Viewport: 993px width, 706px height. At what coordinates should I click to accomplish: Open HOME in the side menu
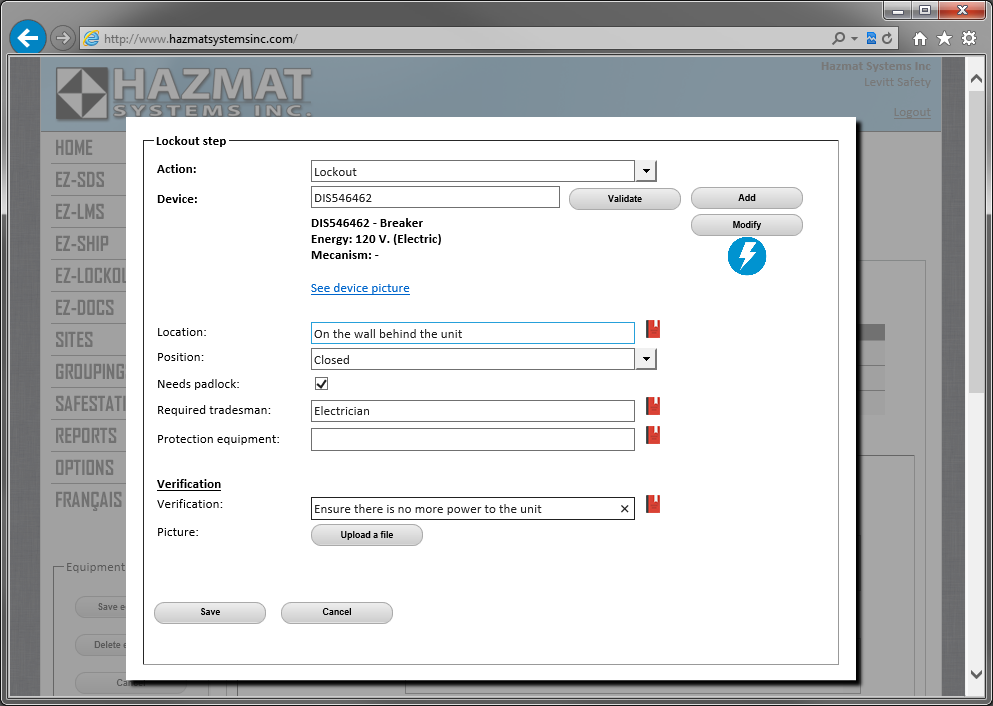(74, 148)
